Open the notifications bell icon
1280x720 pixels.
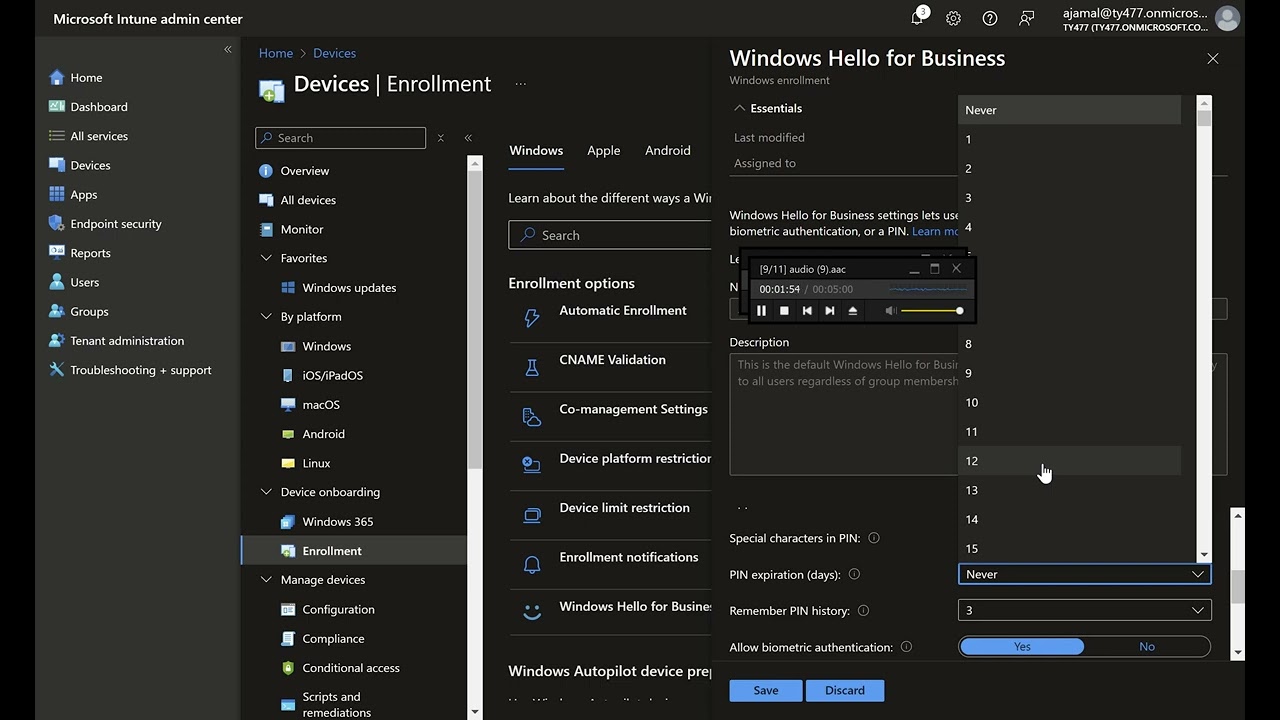[x=917, y=18]
